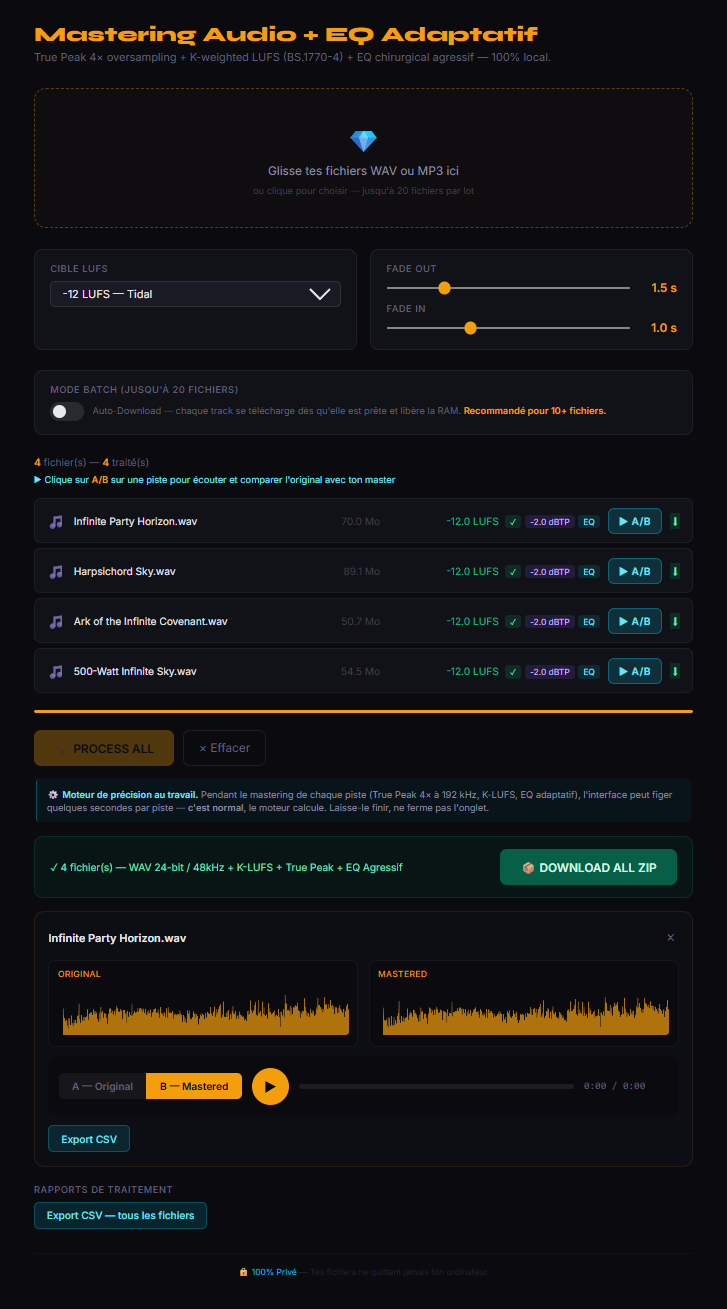
Task: Click file name Infinite Party Horizon.wav in list
Action: (x=135, y=521)
